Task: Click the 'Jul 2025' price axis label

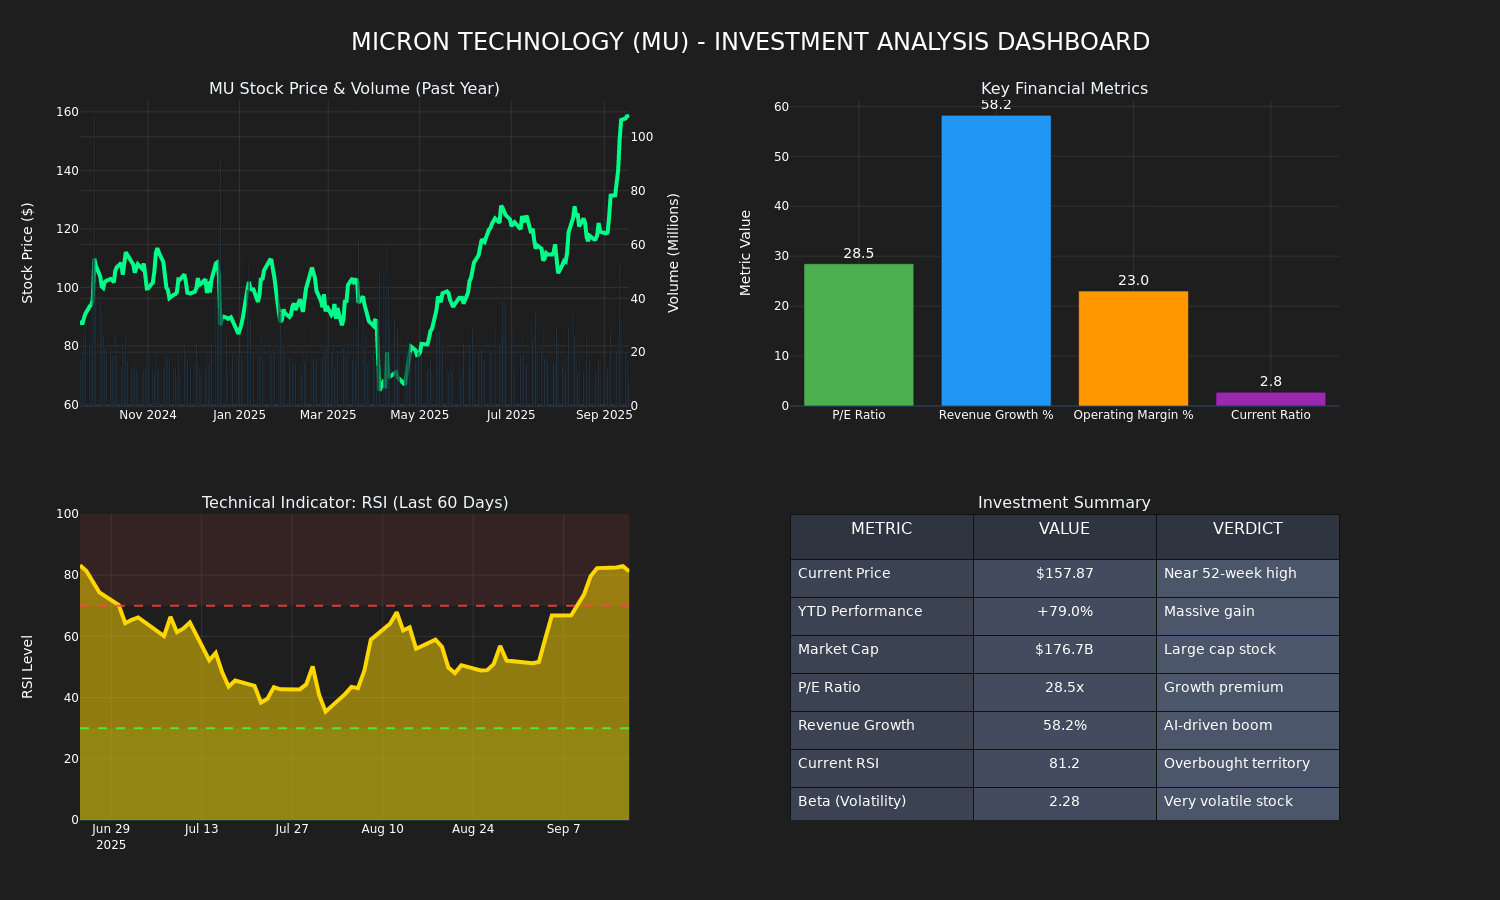Action: click(511, 415)
